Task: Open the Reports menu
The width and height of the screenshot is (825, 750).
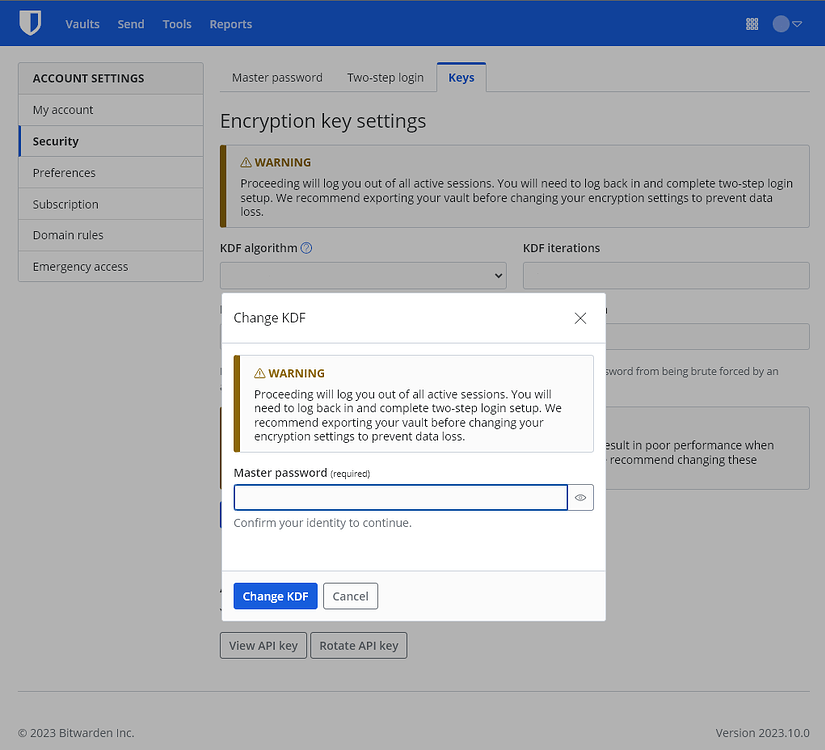Action: click(230, 23)
